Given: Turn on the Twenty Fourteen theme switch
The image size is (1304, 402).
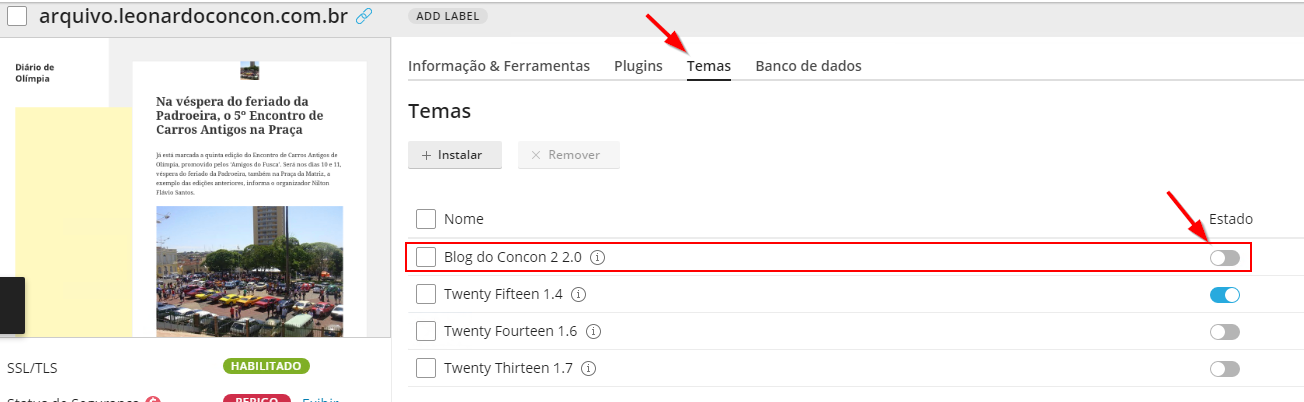Looking at the screenshot, I should 1224,331.
